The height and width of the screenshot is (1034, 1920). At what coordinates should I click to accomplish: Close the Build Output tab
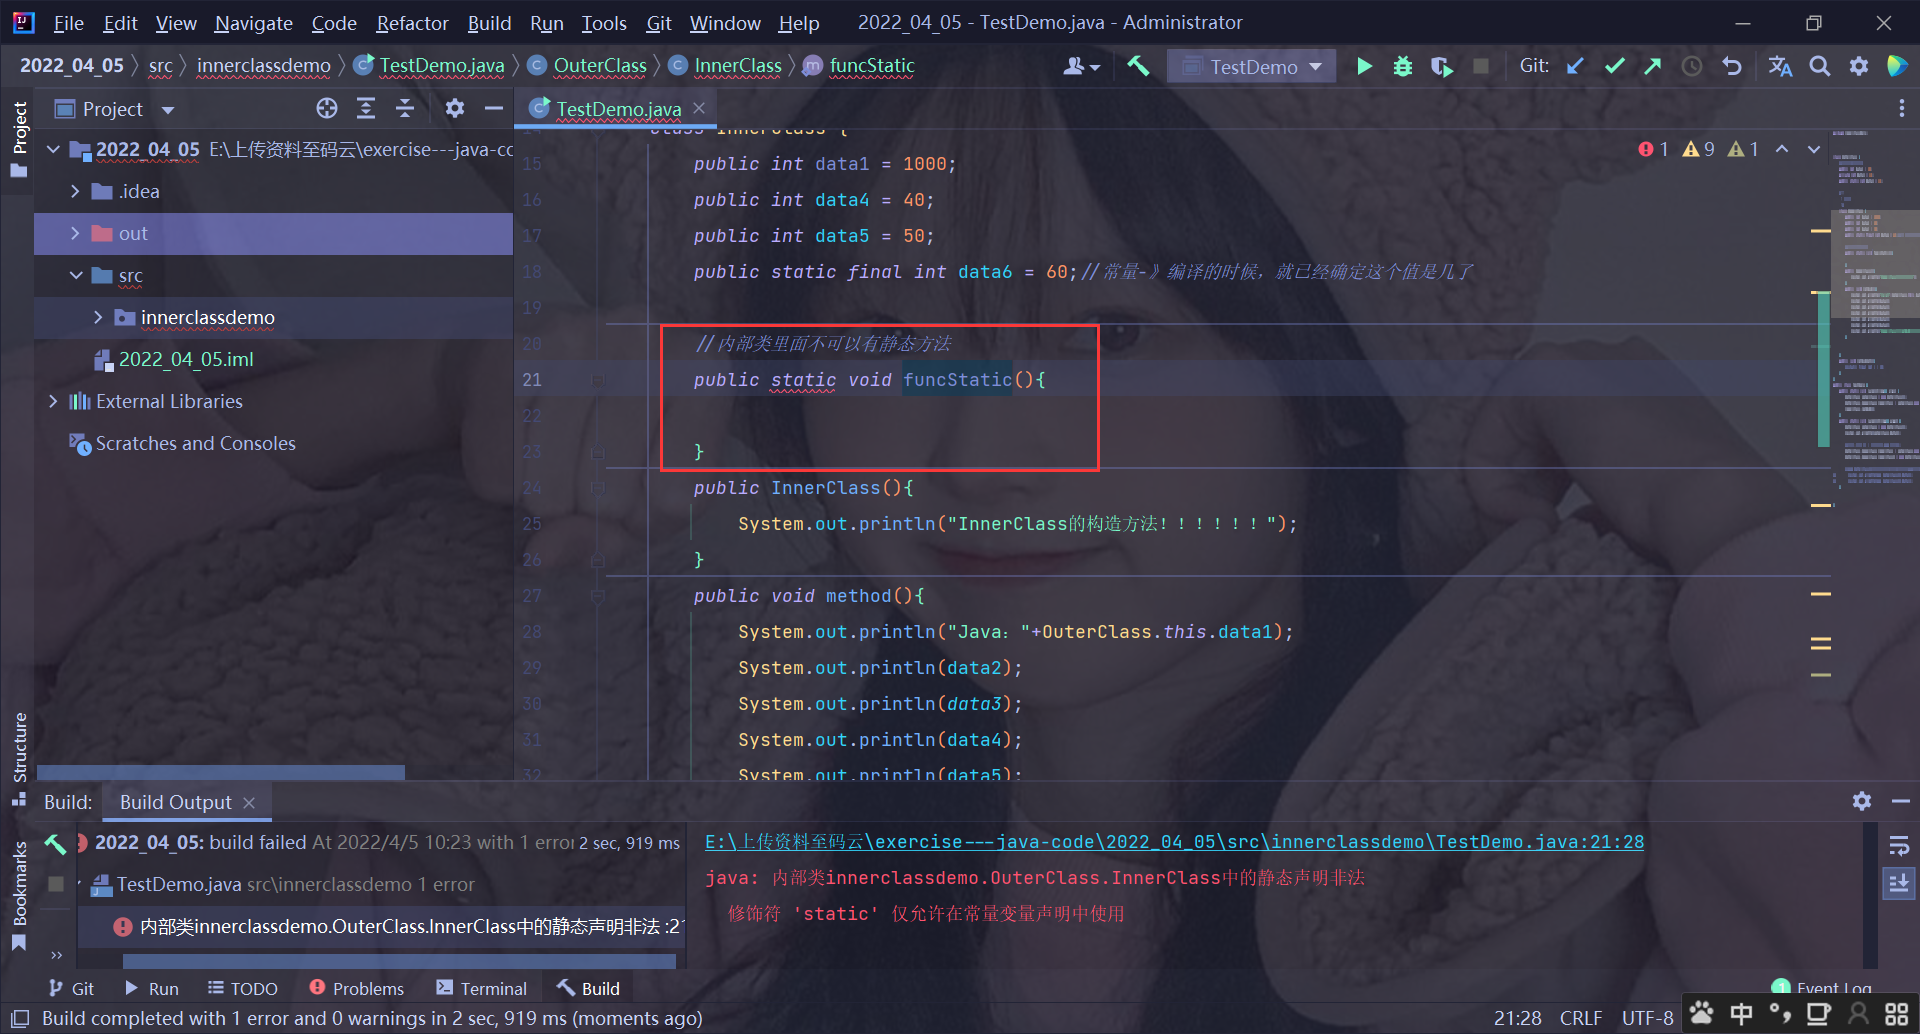pos(249,802)
